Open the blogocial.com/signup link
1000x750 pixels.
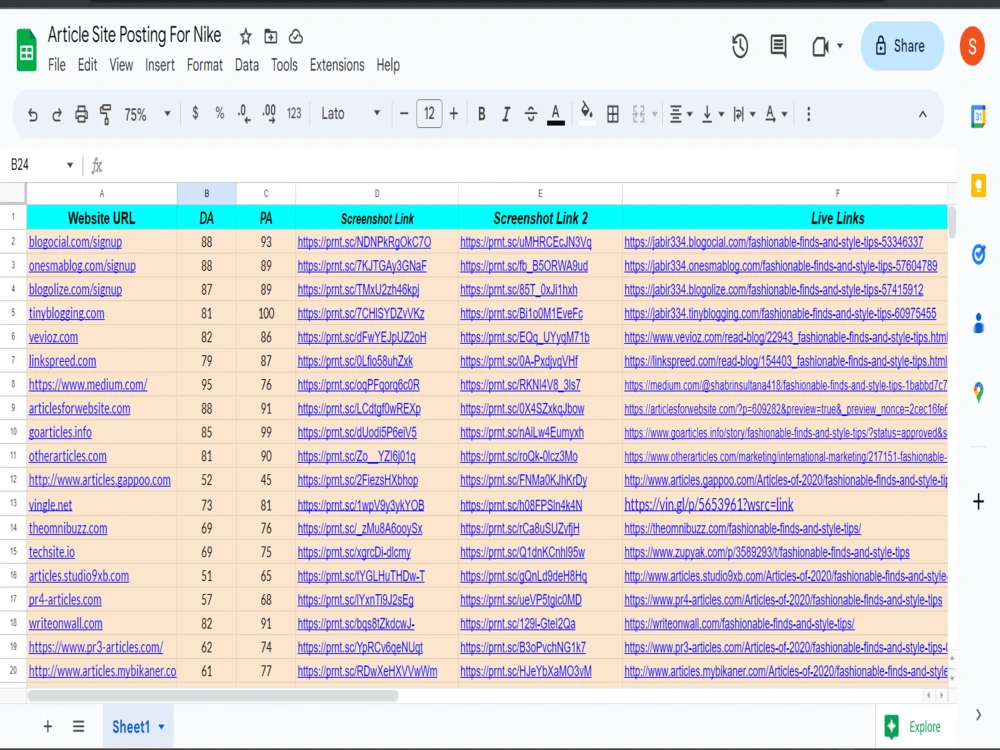(75, 242)
